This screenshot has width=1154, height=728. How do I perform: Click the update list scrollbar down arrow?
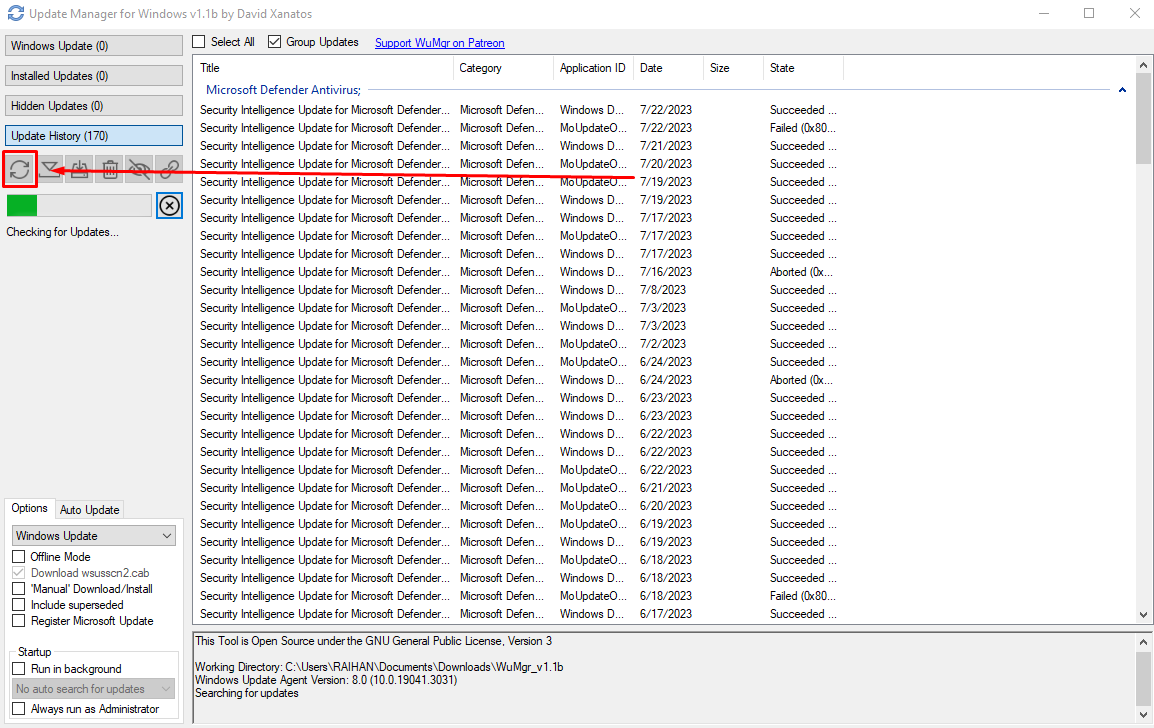tap(1143, 615)
